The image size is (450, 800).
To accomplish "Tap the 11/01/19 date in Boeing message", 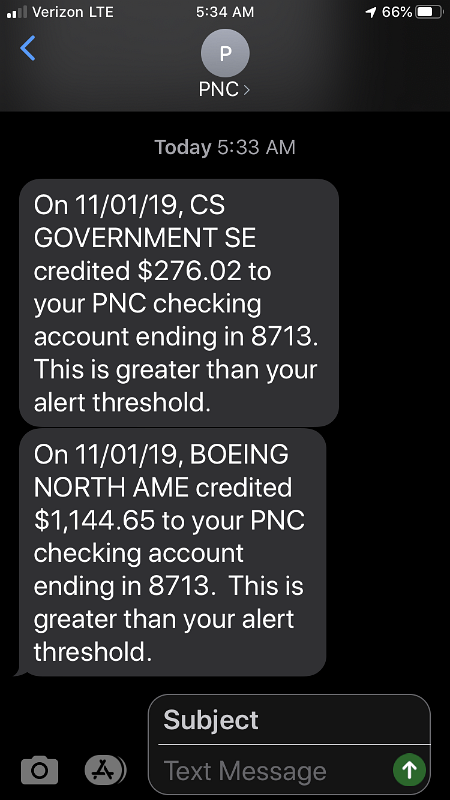I will (129, 455).
